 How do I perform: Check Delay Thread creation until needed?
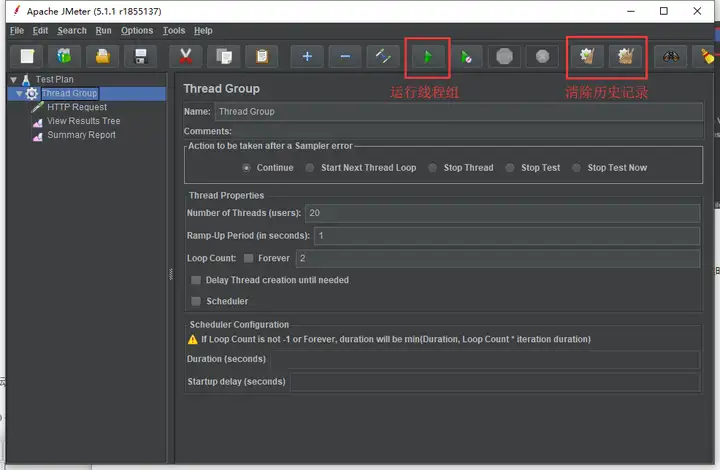tap(196, 280)
